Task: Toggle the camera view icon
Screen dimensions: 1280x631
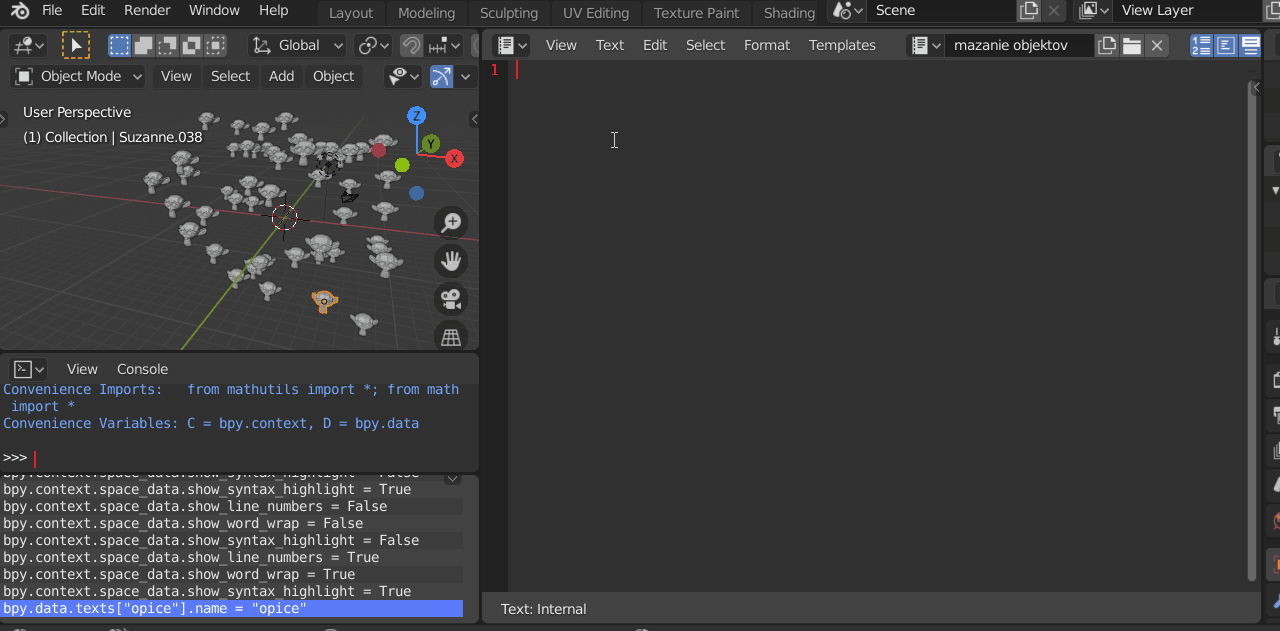Action: 451,299
